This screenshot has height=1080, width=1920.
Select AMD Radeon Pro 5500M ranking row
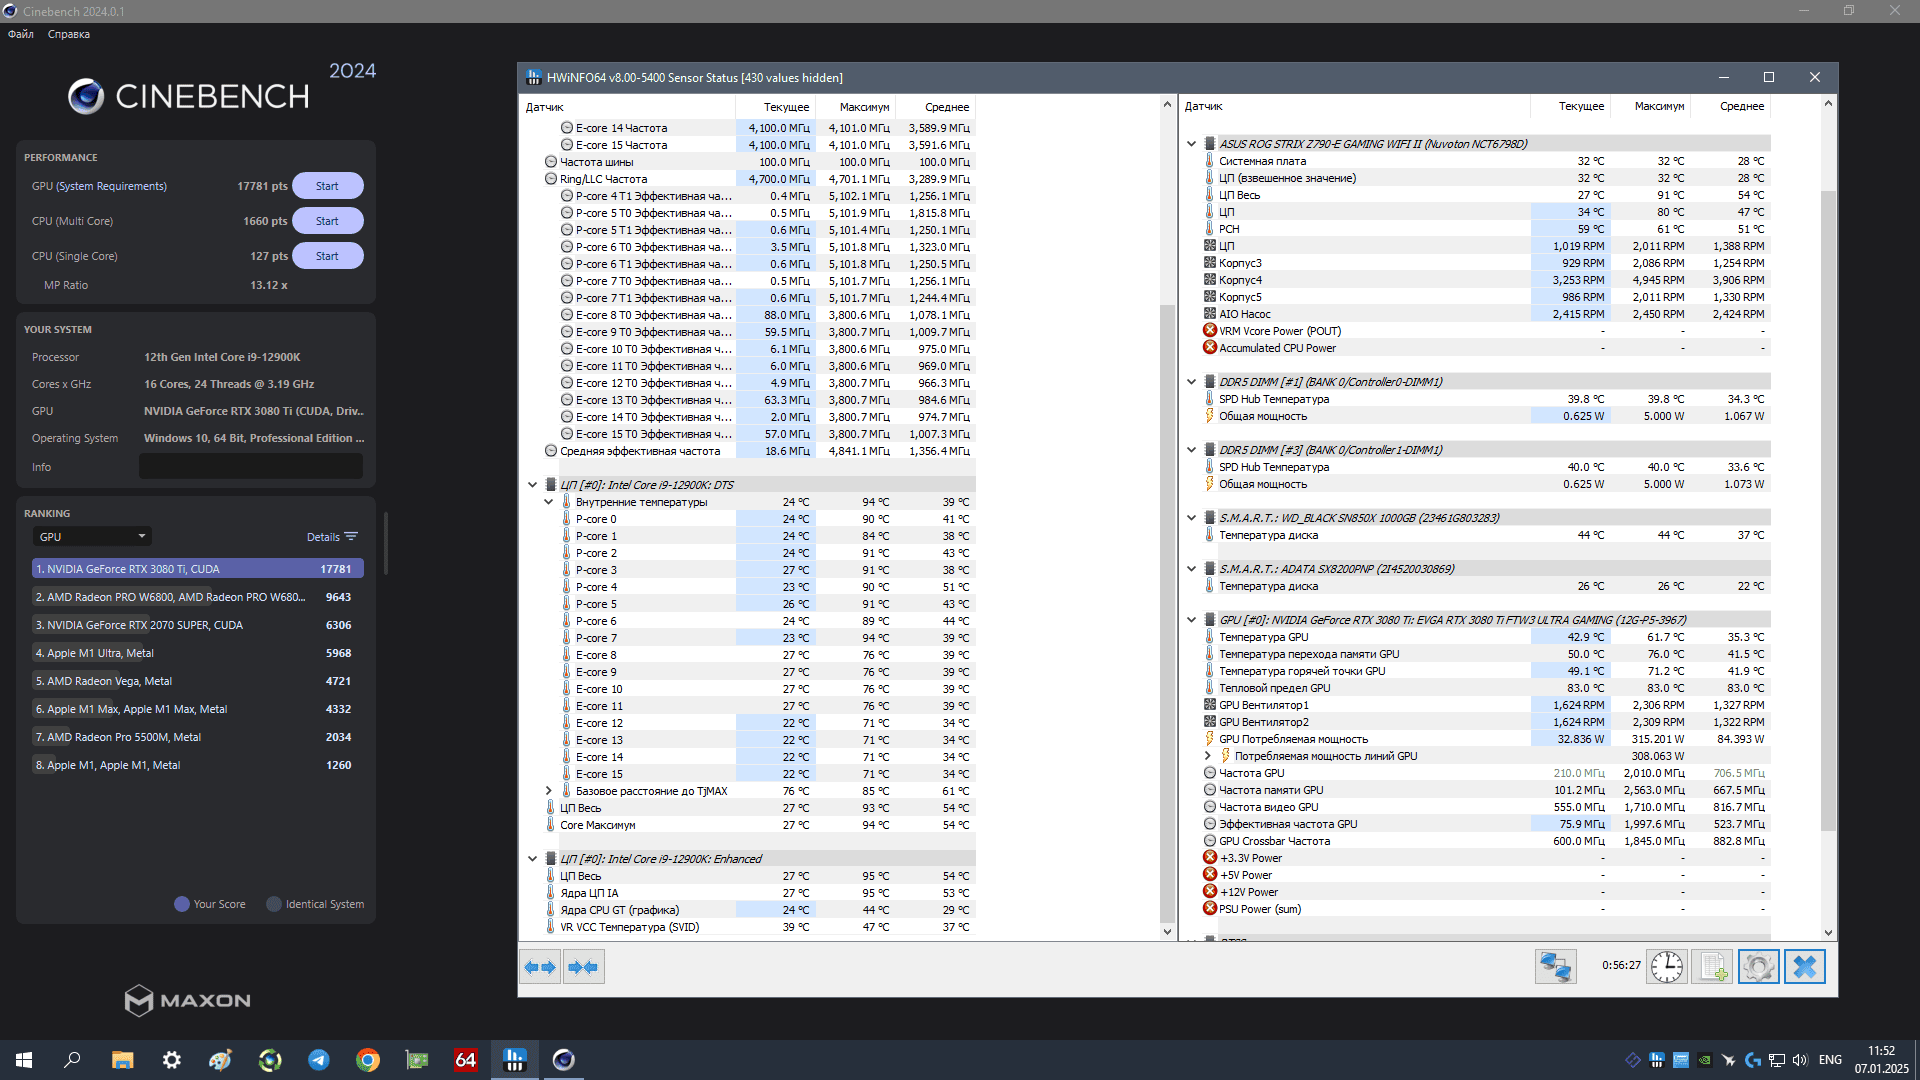point(197,737)
